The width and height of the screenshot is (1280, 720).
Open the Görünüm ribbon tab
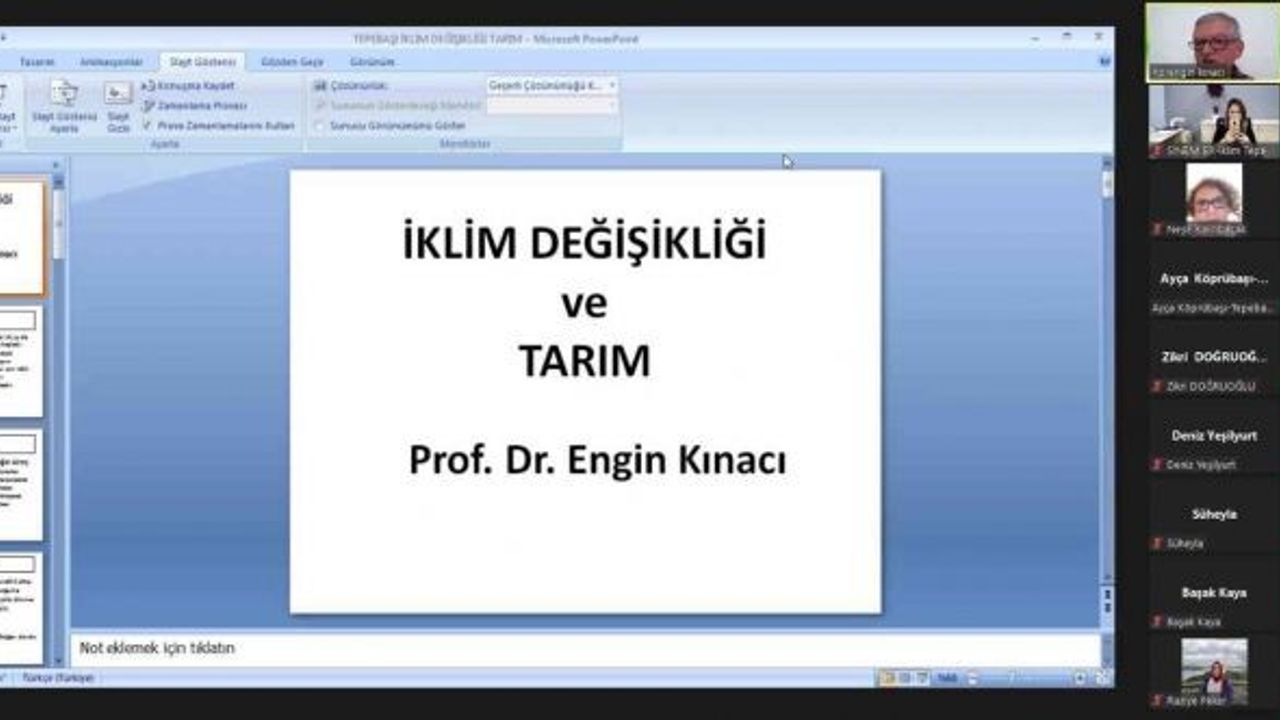pos(372,62)
